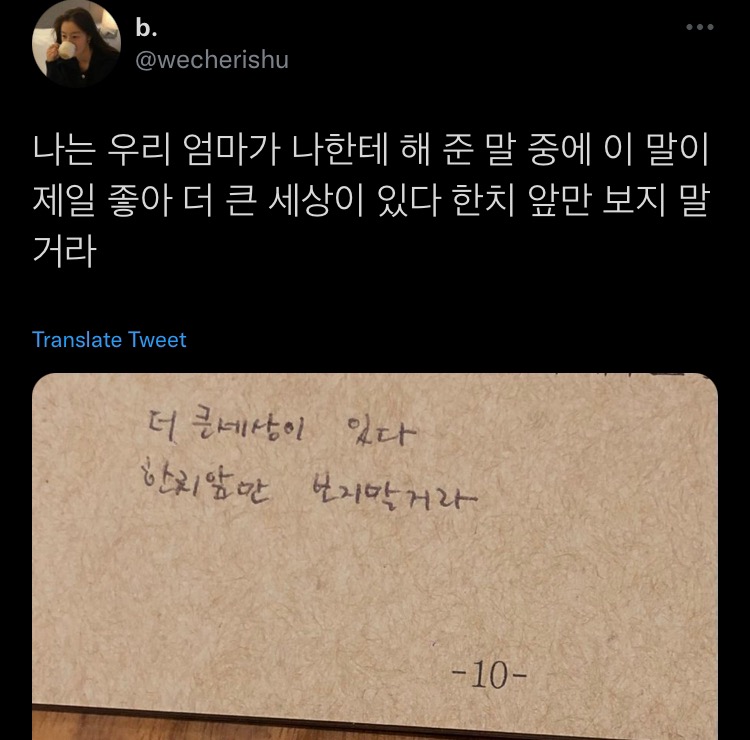
Task: Select the tweet's first line starting with 나는 우리 엄마가
Action: pyautogui.click(x=371, y=150)
